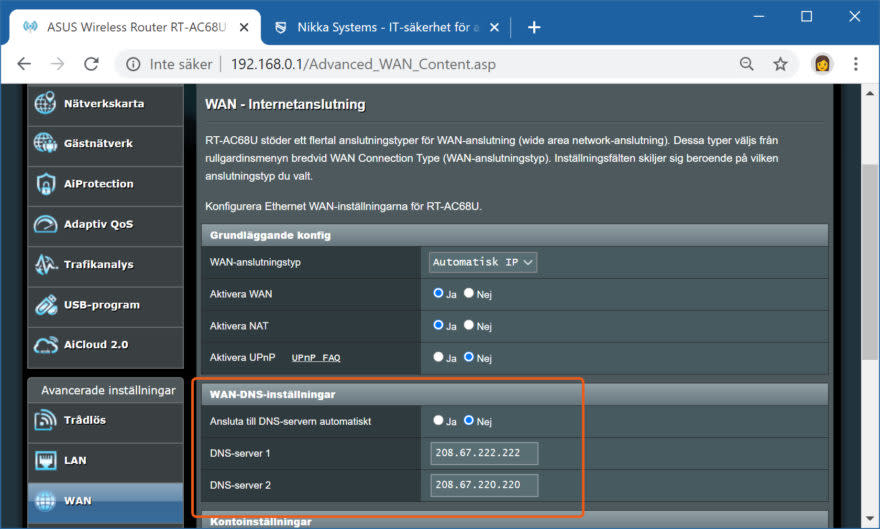This screenshot has height=529, width=880.
Task: Open Chrome three-dot menu
Action: point(855,64)
